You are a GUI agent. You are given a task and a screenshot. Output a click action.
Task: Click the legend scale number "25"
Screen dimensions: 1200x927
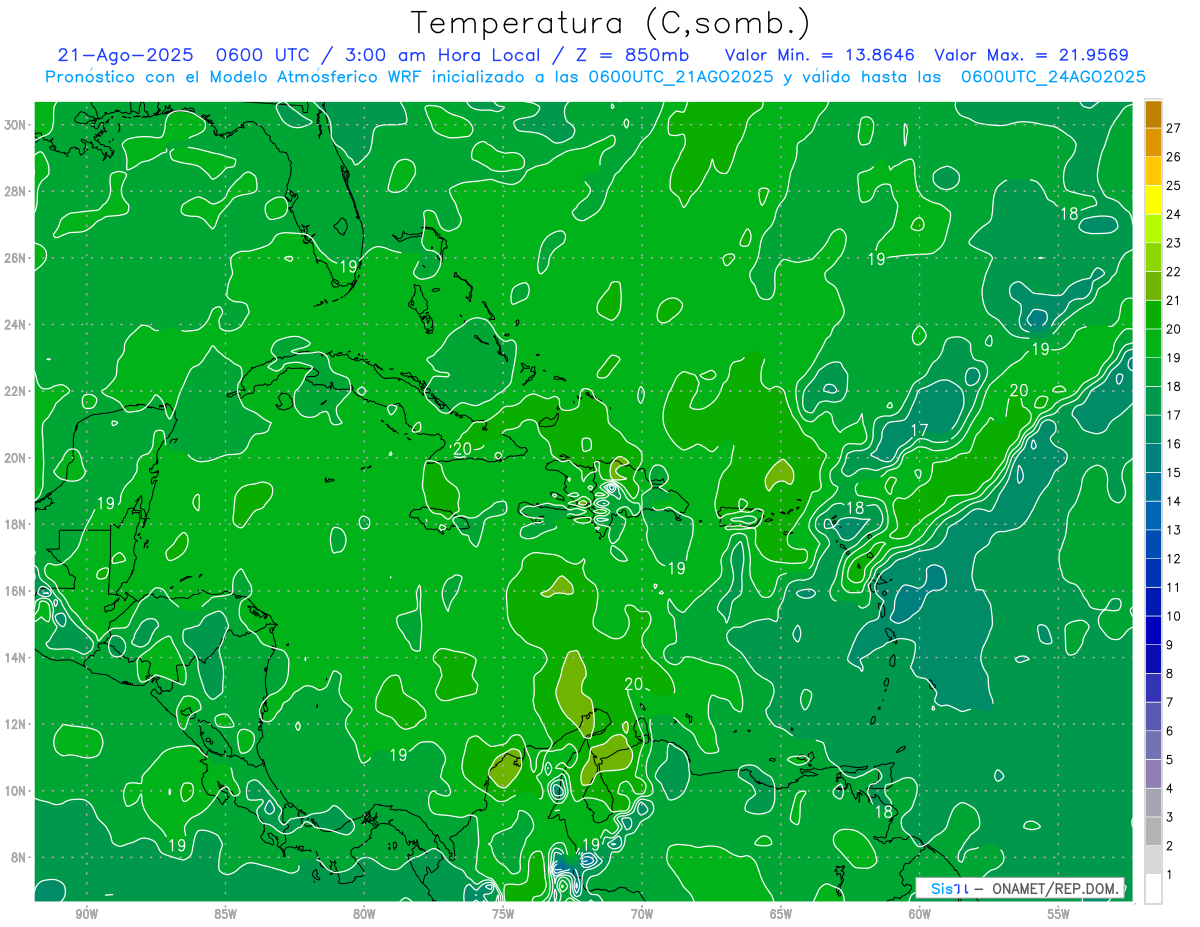coord(1174,186)
